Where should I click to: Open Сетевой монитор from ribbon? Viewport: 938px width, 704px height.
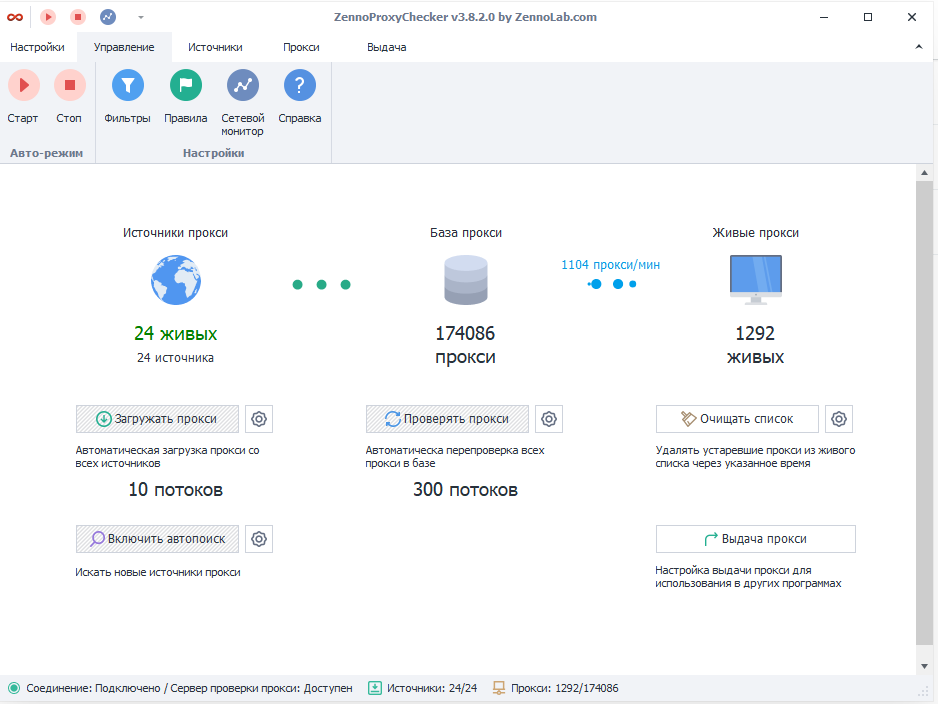tap(242, 103)
